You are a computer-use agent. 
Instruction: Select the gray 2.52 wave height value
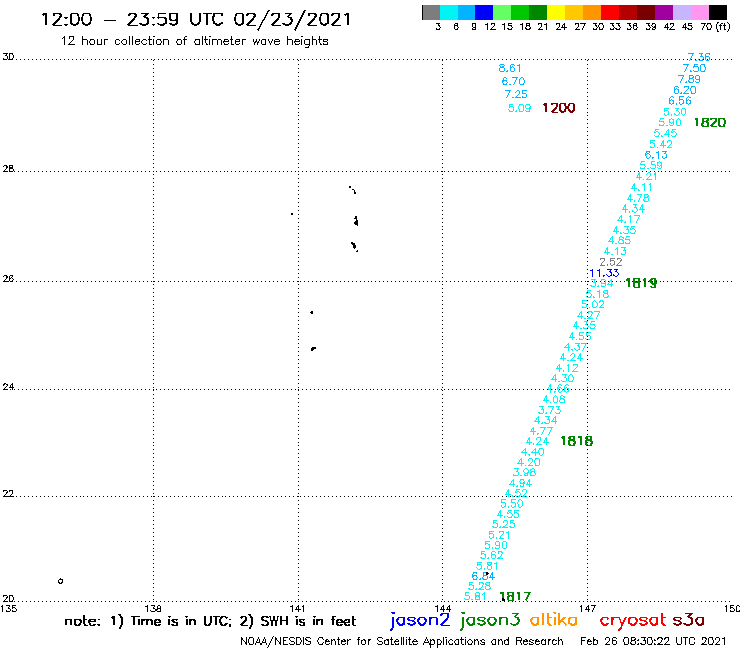611,262
